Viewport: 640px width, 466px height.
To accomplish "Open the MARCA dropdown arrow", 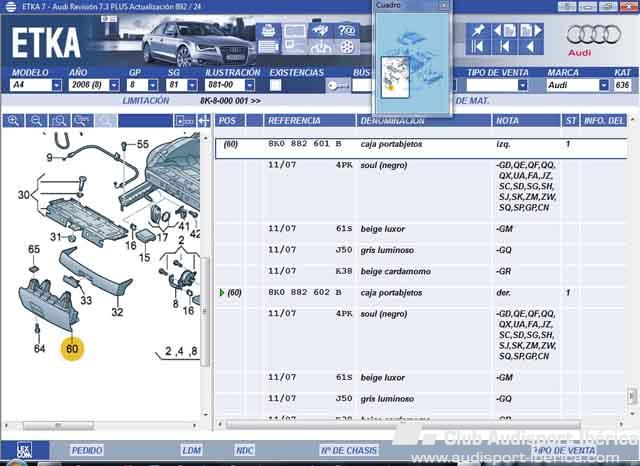I will (x=604, y=85).
